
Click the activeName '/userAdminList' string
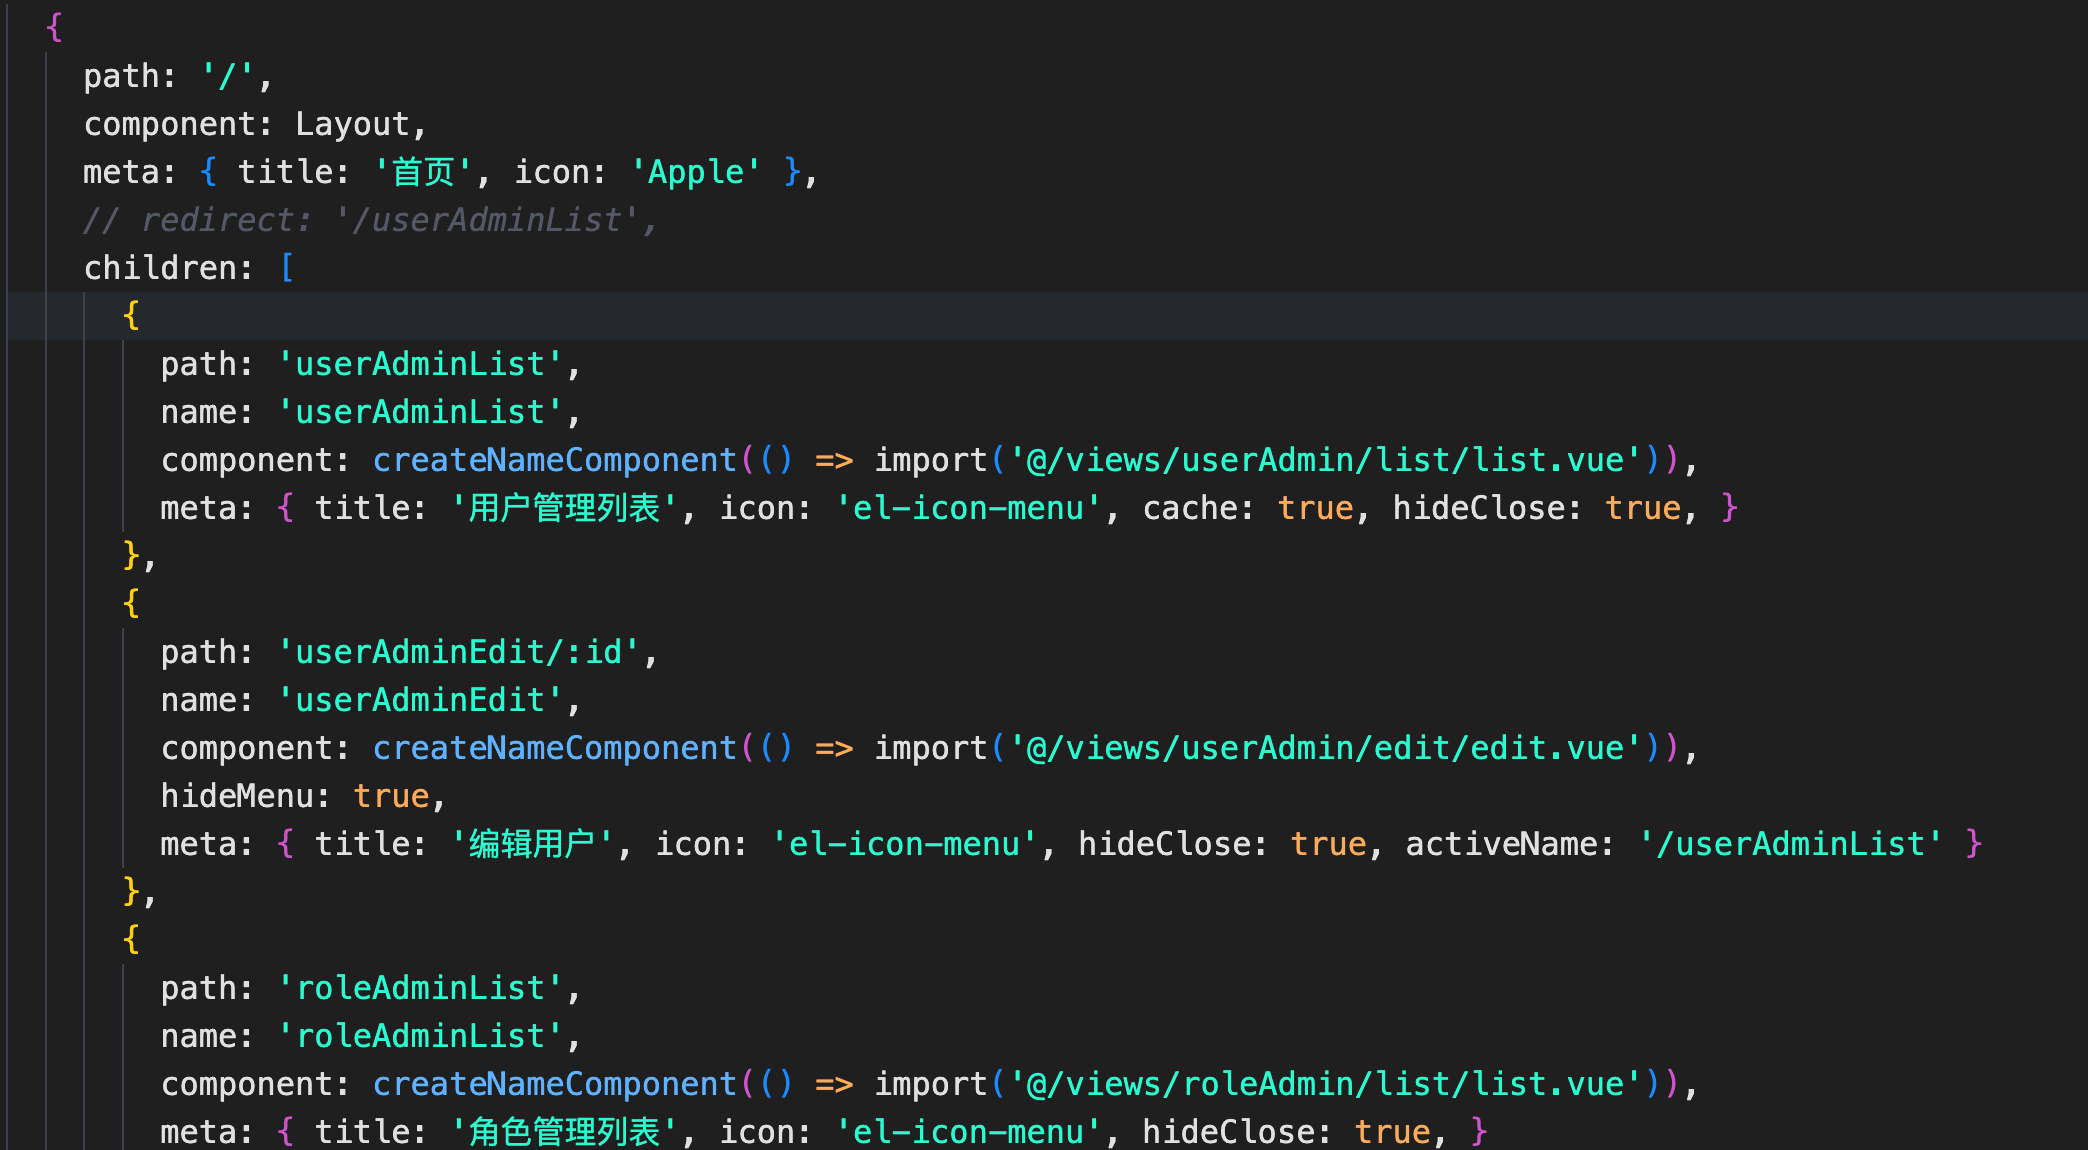click(1790, 844)
